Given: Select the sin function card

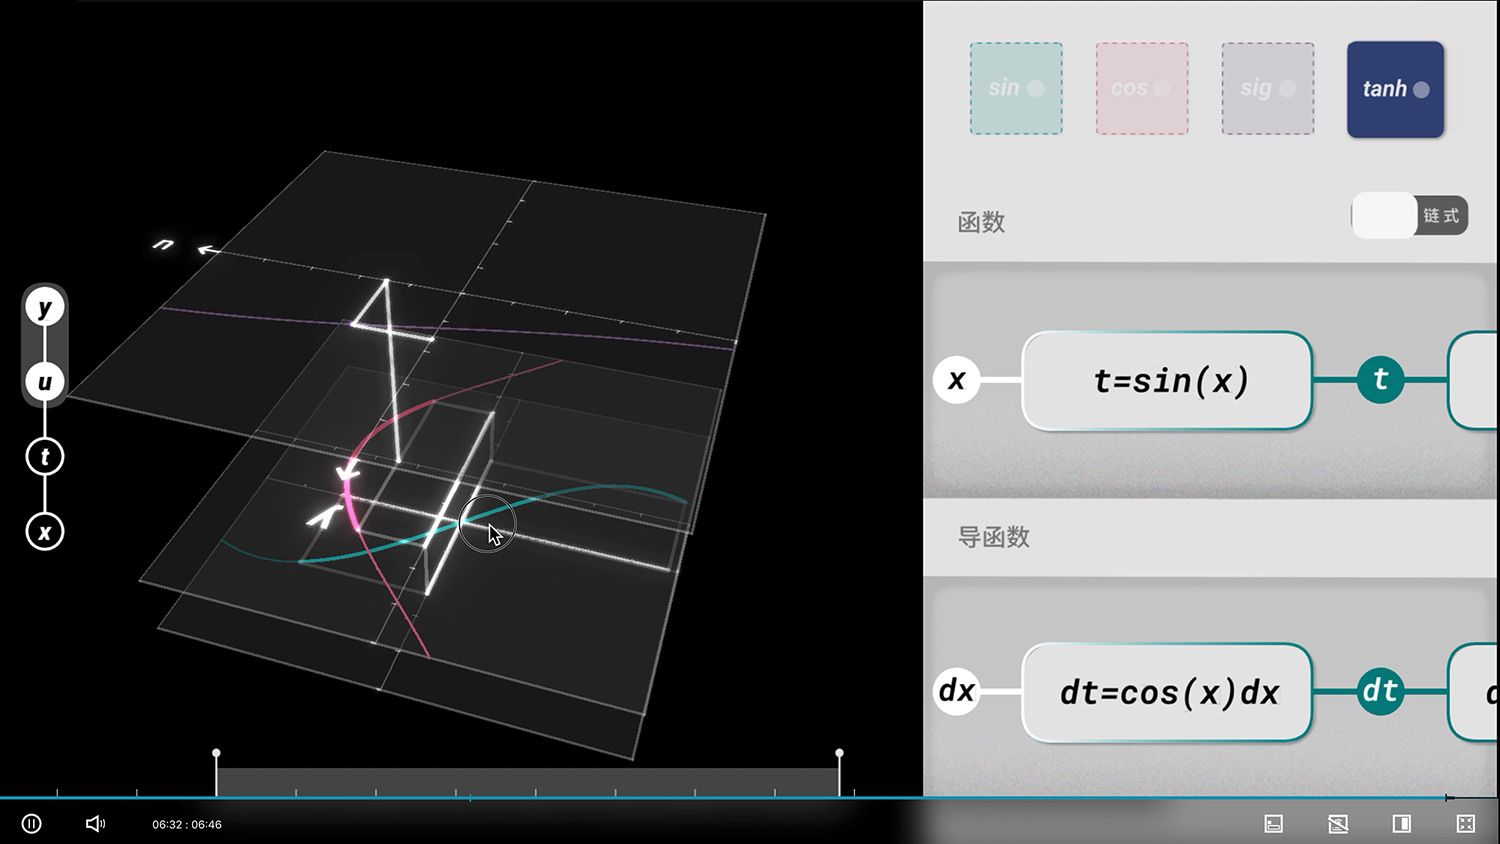Looking at the screenshot, I should pyautogui.click(x=1016, y=88).
